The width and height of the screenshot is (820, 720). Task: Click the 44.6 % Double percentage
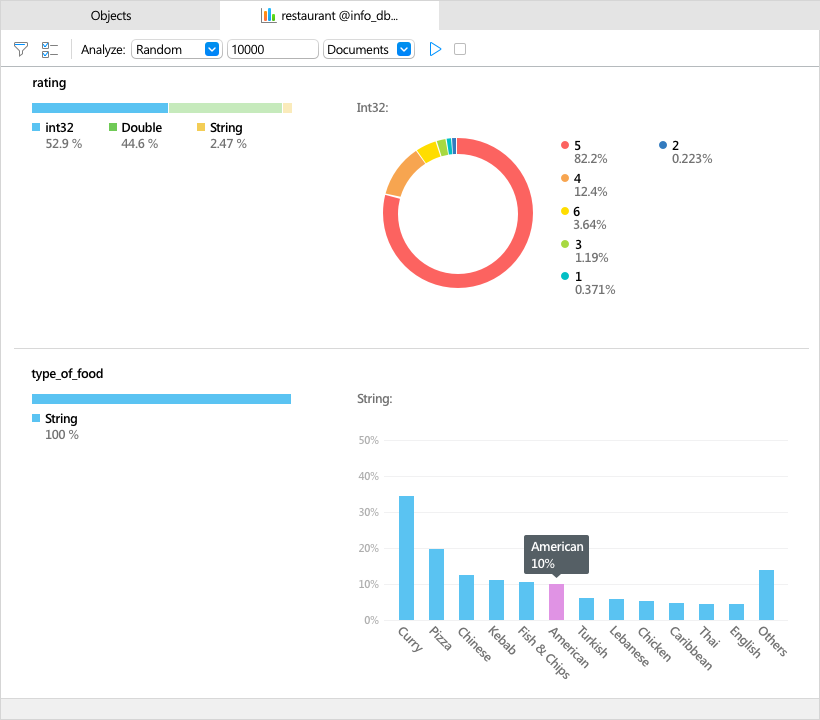tap(140, 144)
